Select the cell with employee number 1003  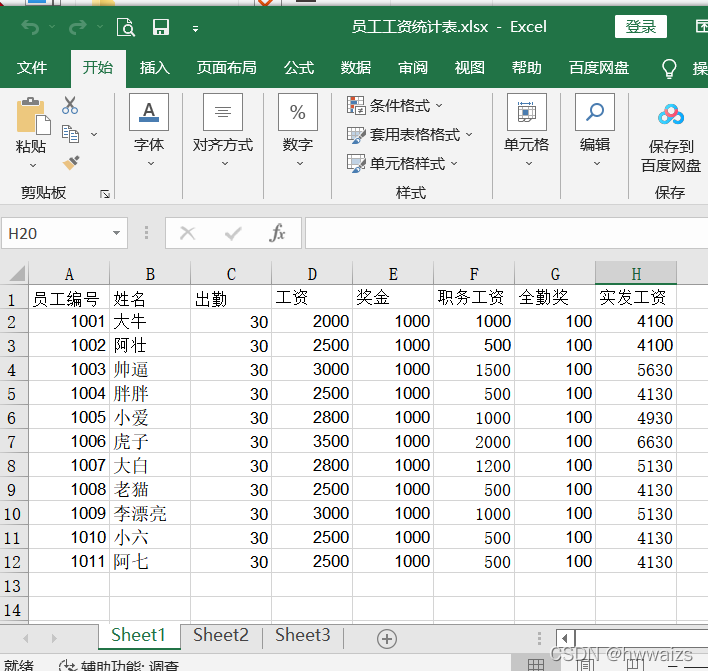click(69, 369)
